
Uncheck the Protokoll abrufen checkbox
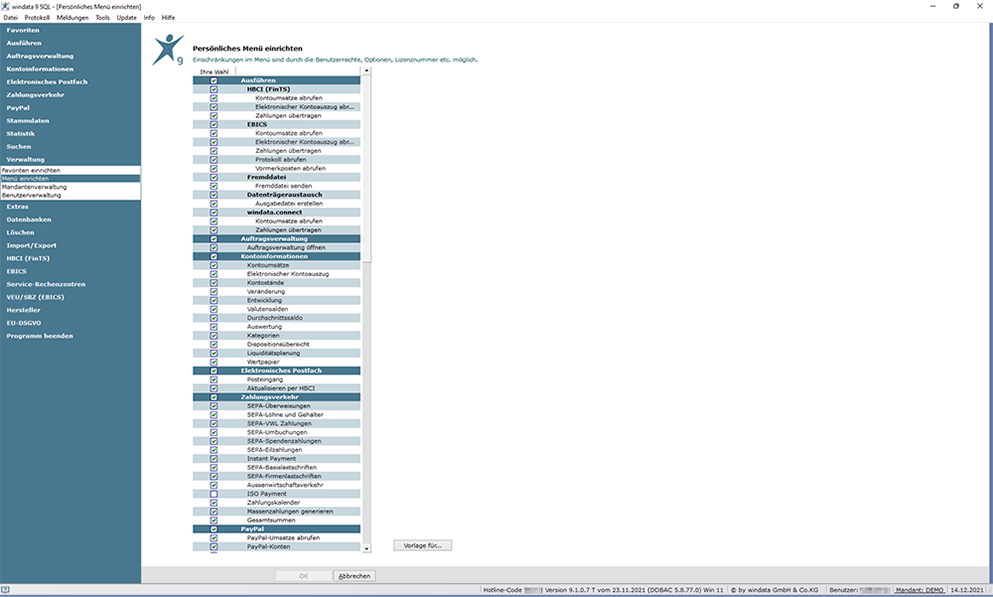[x=213, y=160]
